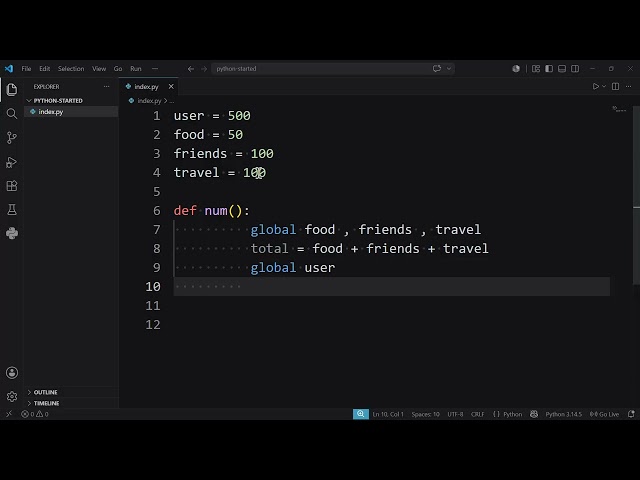Open the Accounts menu icon
The height and width of the screenshot is (480, 640).
point(12,373)
